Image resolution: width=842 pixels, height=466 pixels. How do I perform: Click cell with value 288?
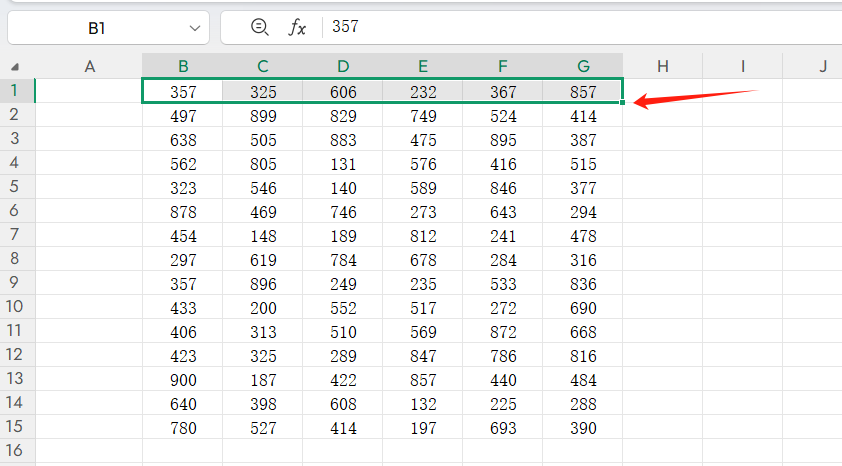pos(583,404)
